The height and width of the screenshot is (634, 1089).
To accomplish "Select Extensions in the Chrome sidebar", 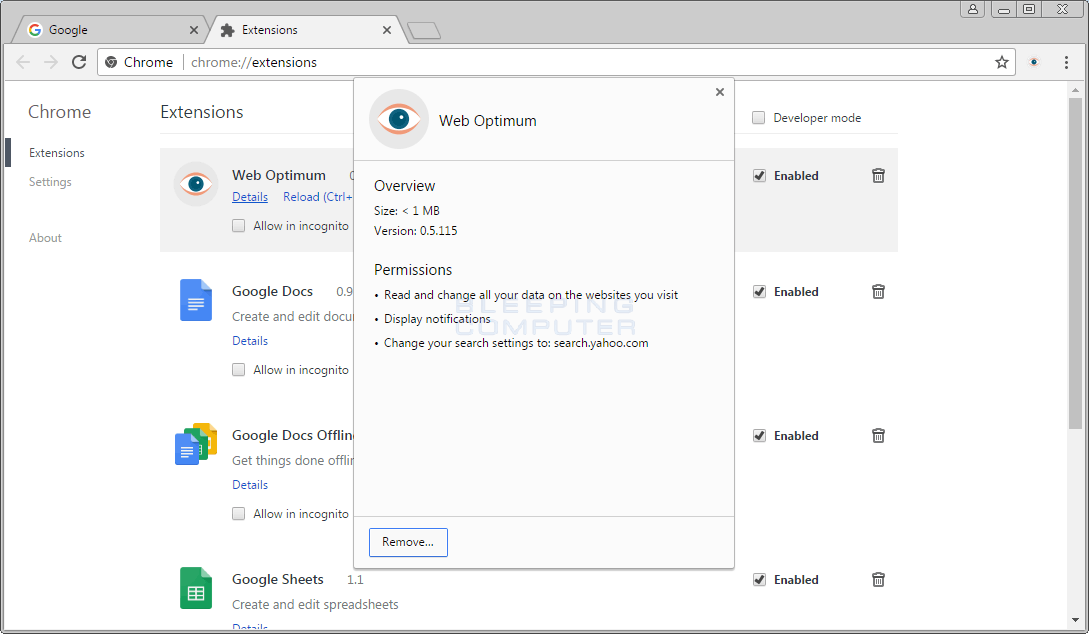I will pyautogui.click(x=57, y=153).
